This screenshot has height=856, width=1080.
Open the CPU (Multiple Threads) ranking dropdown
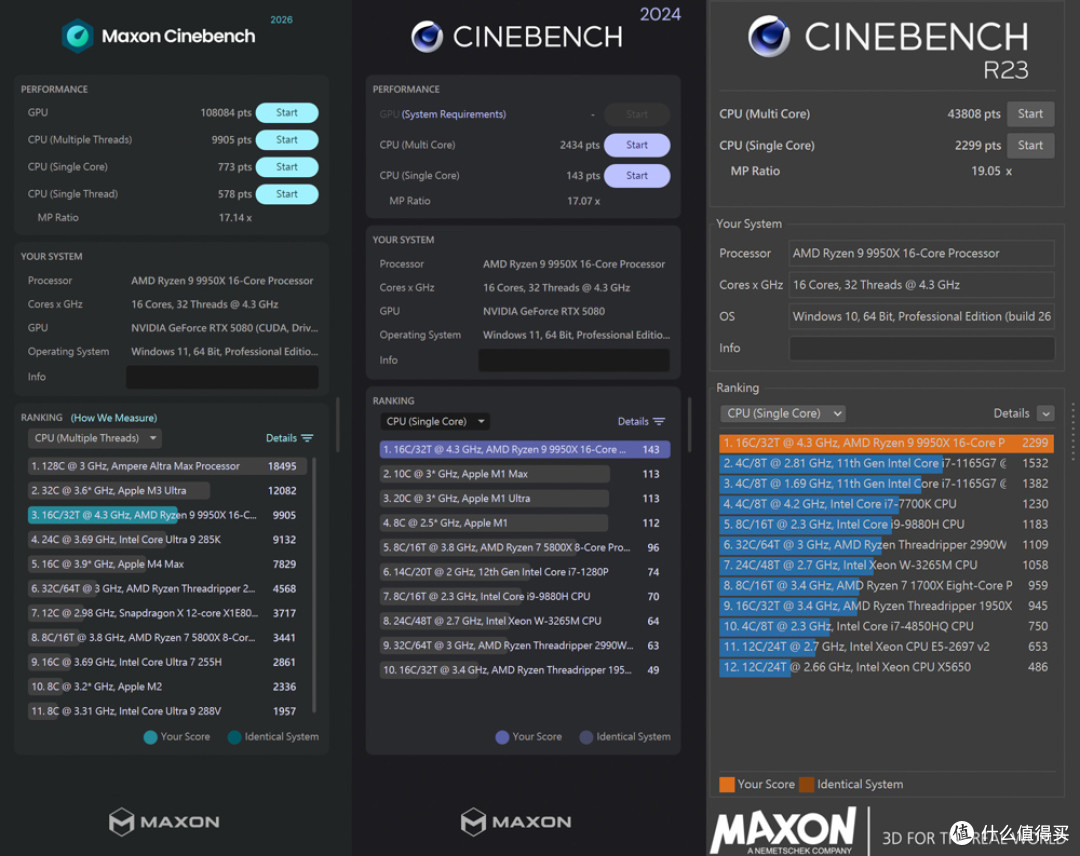pyautogui.click(x=95, y=438)
